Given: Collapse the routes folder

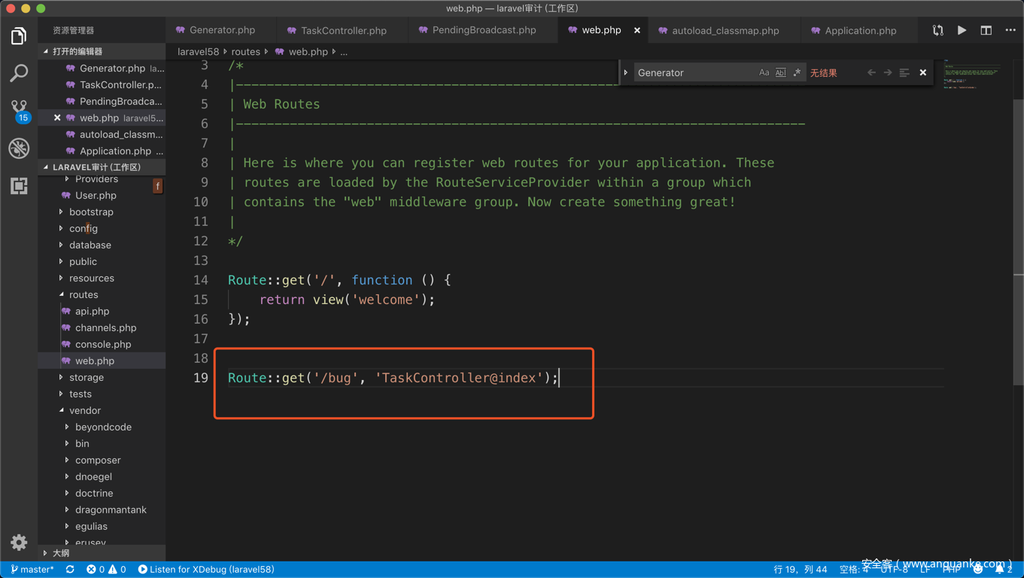Looking at the screenshot, I should pos(83,295).
